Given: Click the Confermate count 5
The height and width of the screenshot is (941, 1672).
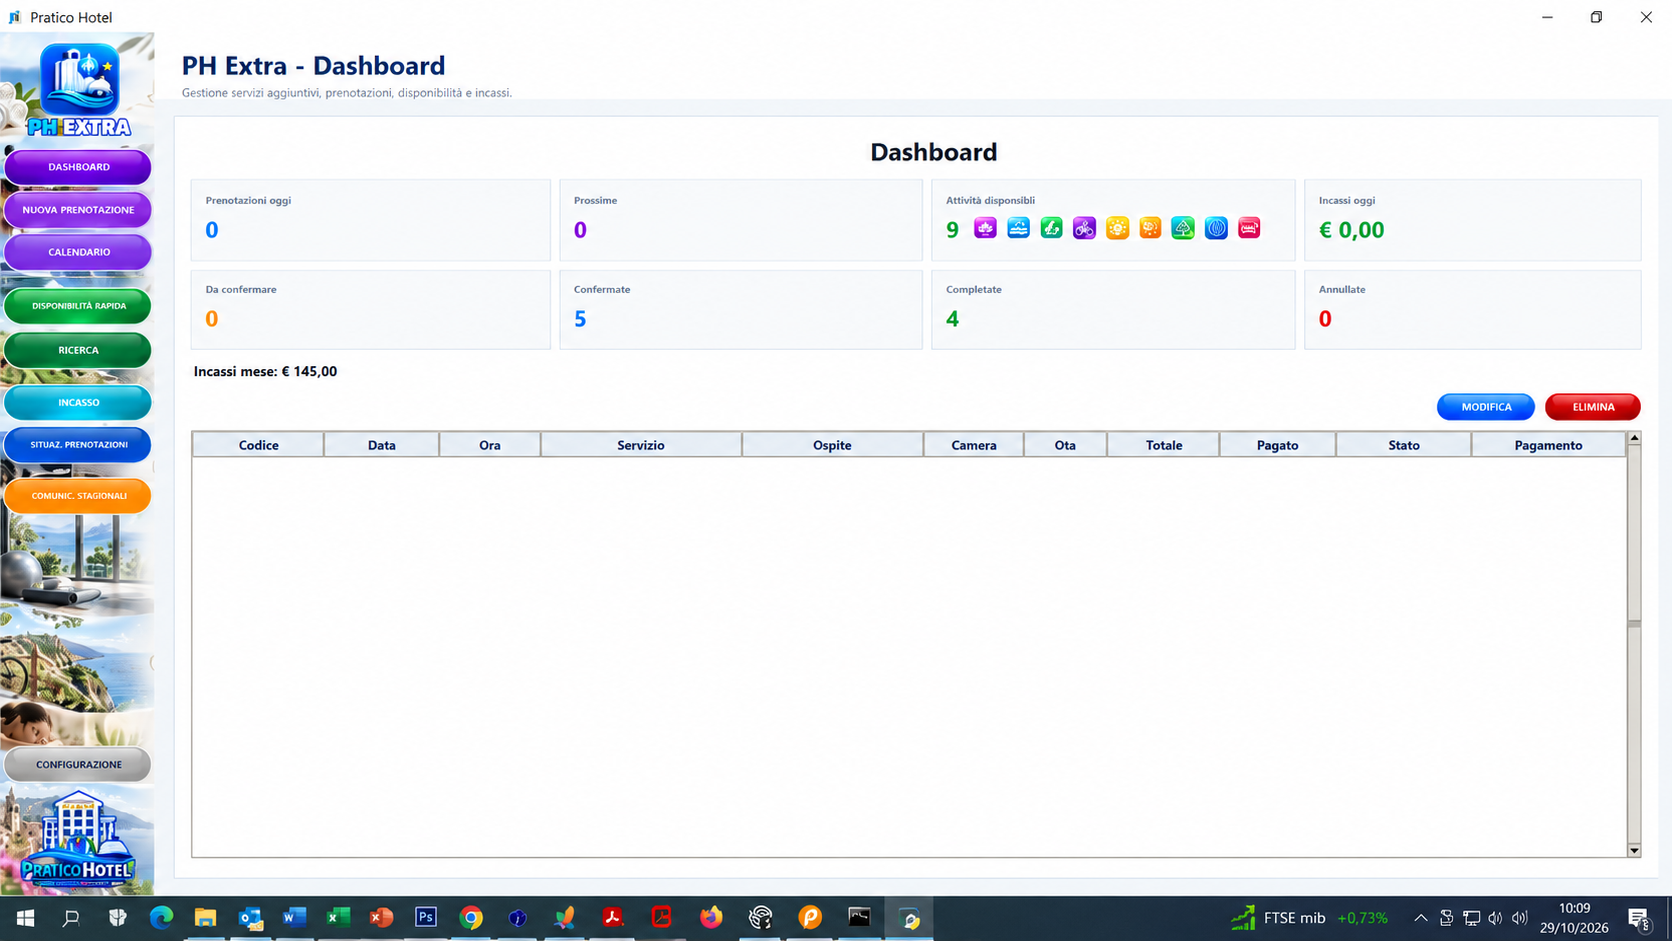Looking at the screenshot, I should [580, 319].
